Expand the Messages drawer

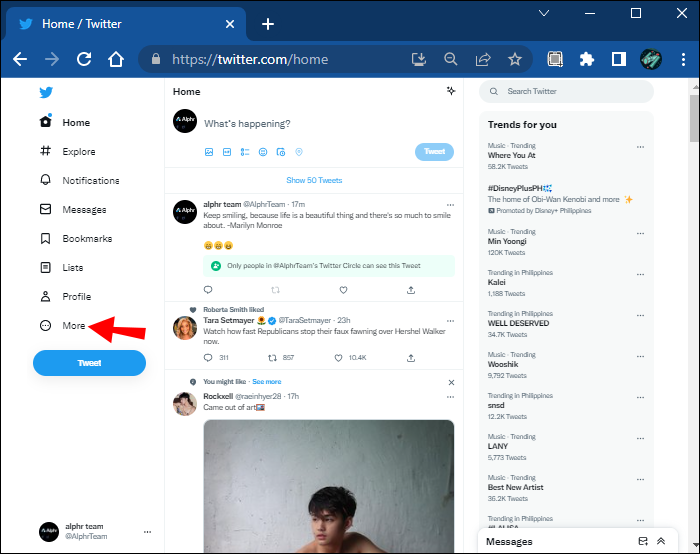pos(661,541)
